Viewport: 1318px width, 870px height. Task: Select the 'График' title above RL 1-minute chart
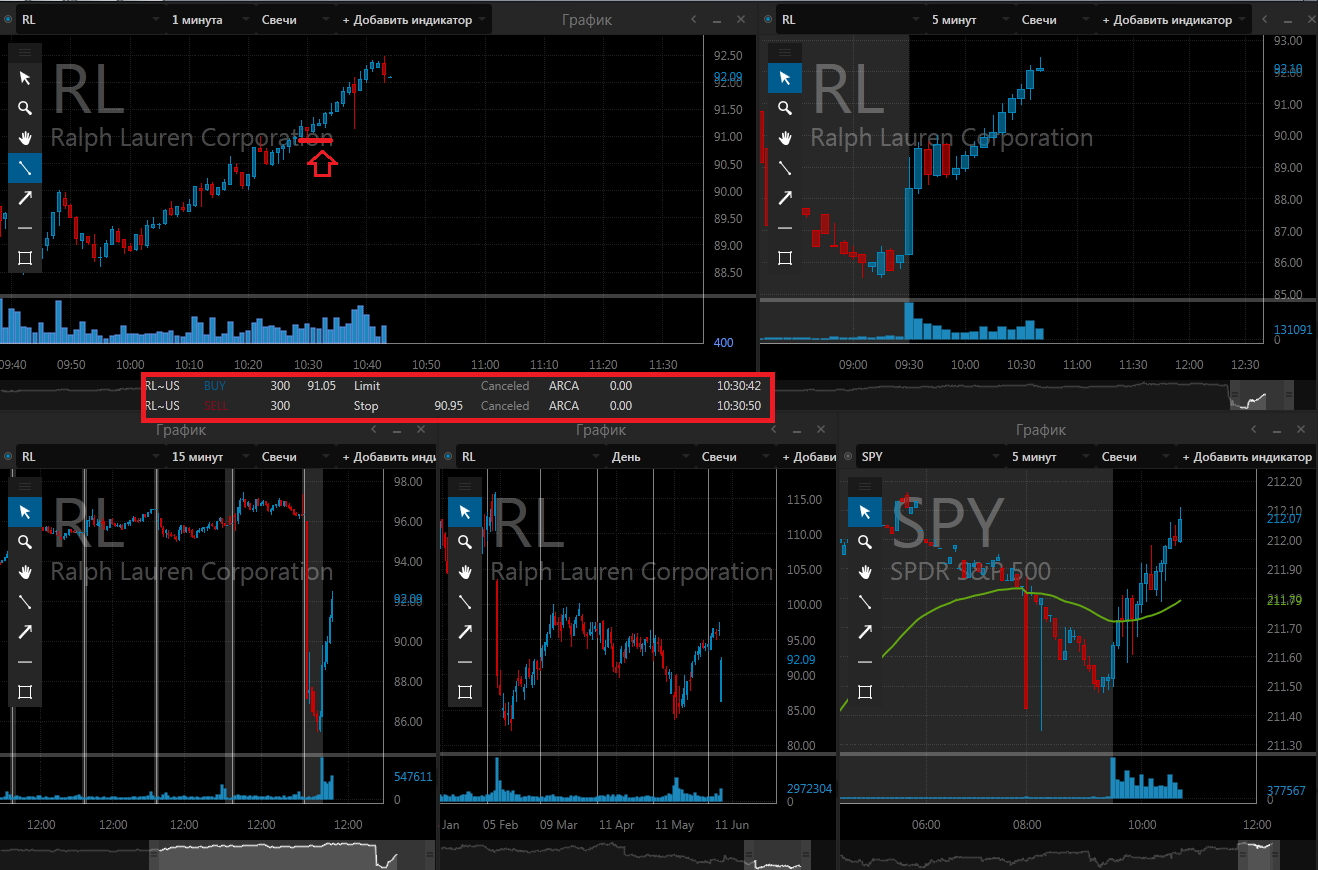click(x=586, y=20)
